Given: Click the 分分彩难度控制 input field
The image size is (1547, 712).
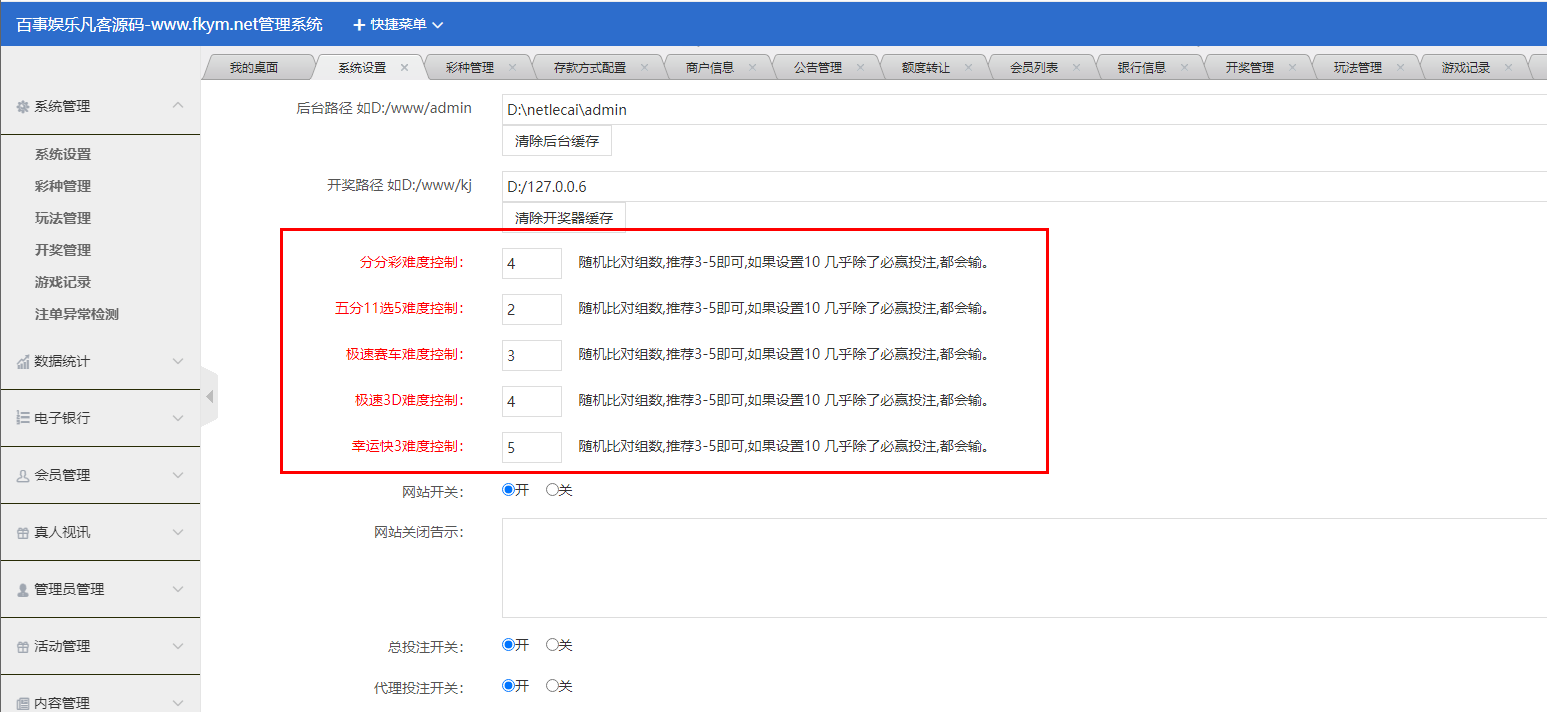Looking at the screenshot, I should click(531, 263).
